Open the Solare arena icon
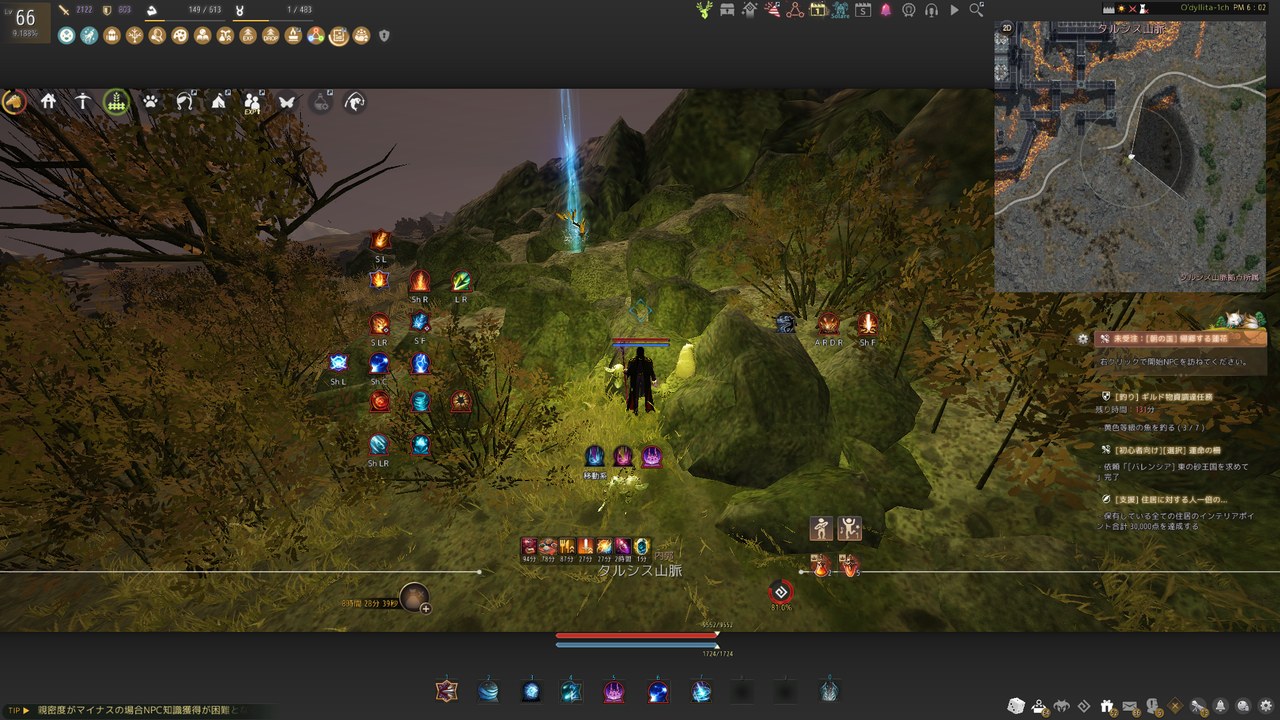 tap(840, 10)
